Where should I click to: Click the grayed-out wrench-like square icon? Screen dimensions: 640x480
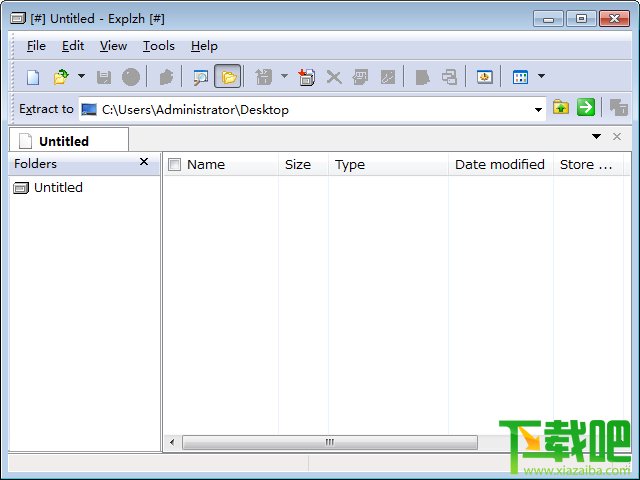point(388,77)
